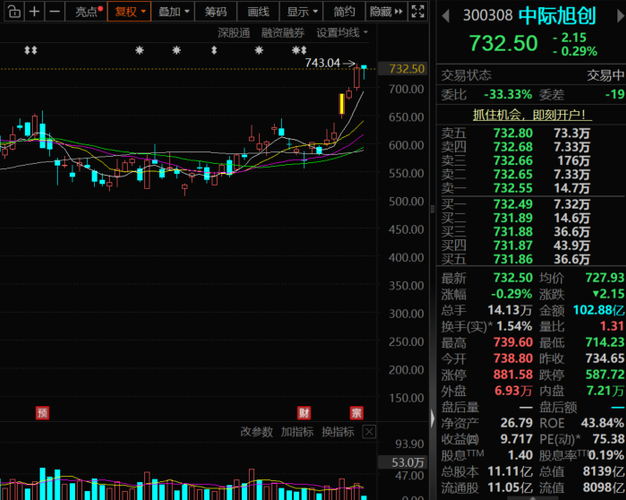Zoom in the chart with the plus button
Viewport: 626px width, 500px height.
pos(34,12)
